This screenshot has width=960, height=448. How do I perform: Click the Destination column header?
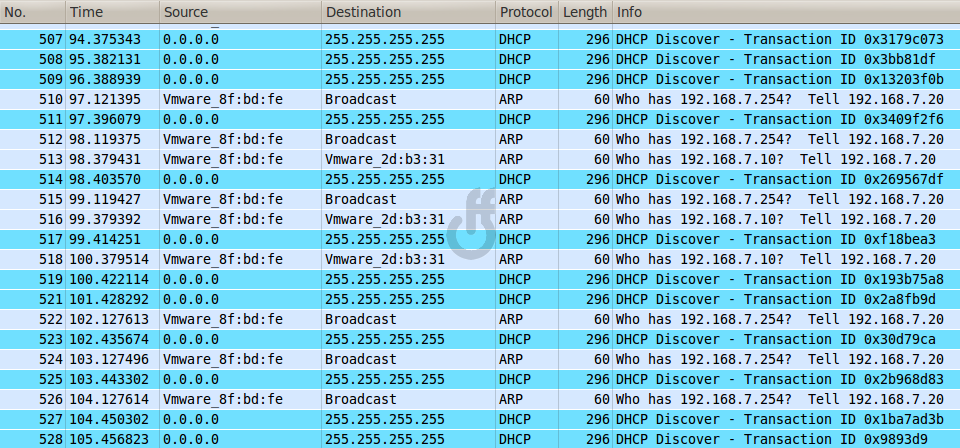click(408, 12)
